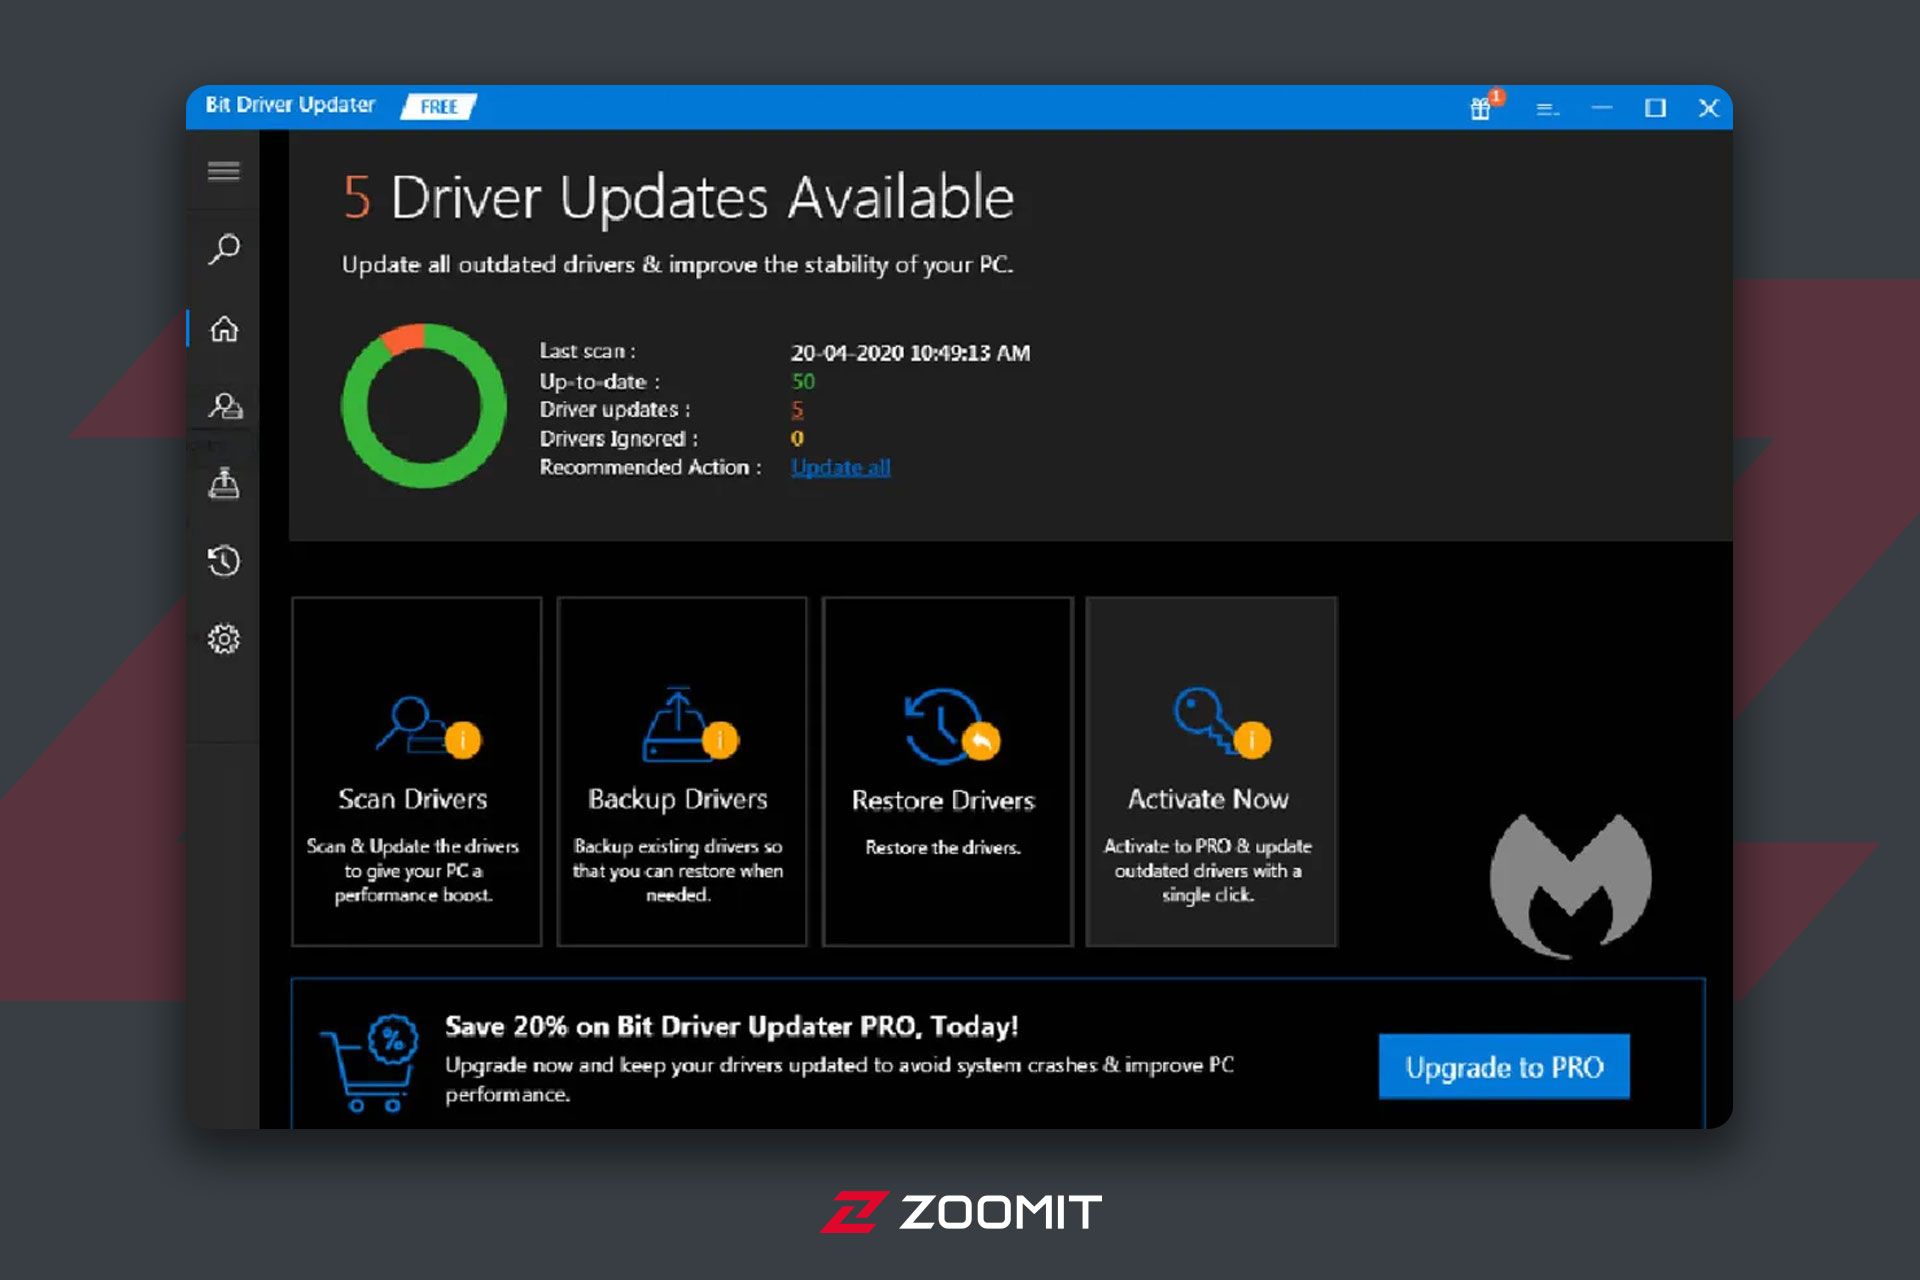Image resolution: width=1920 pixels, height=1280 pixels.
Task: Open the hamburger menu in sidebar
Action: [x=223, y=171]
